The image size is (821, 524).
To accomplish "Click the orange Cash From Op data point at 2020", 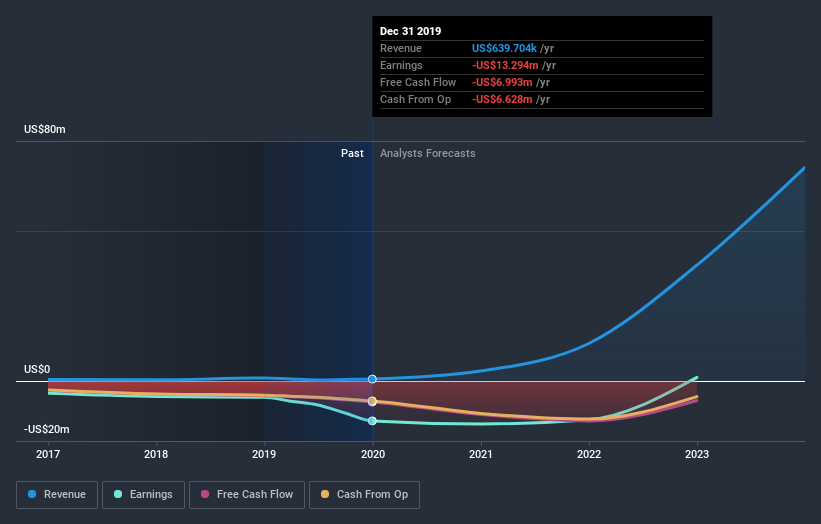I will pos(372,401).
